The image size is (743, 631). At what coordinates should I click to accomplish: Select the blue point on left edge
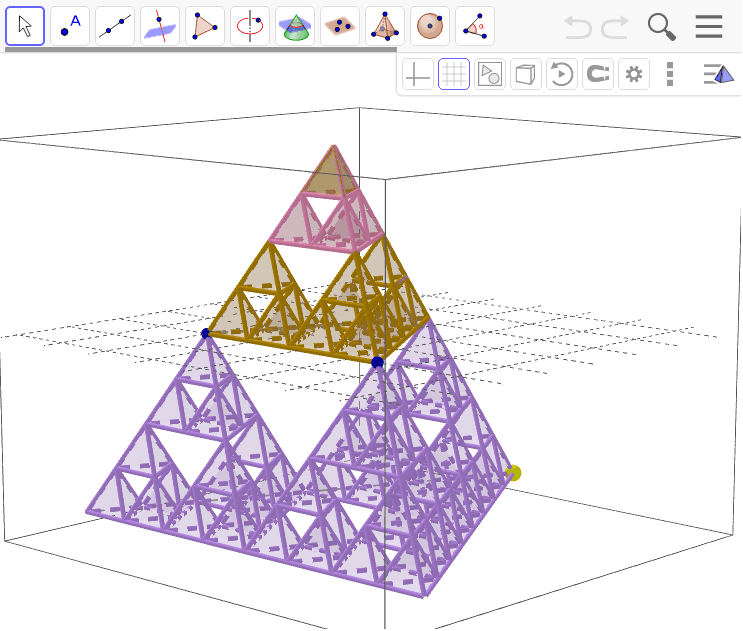click(x=205, y=334)
